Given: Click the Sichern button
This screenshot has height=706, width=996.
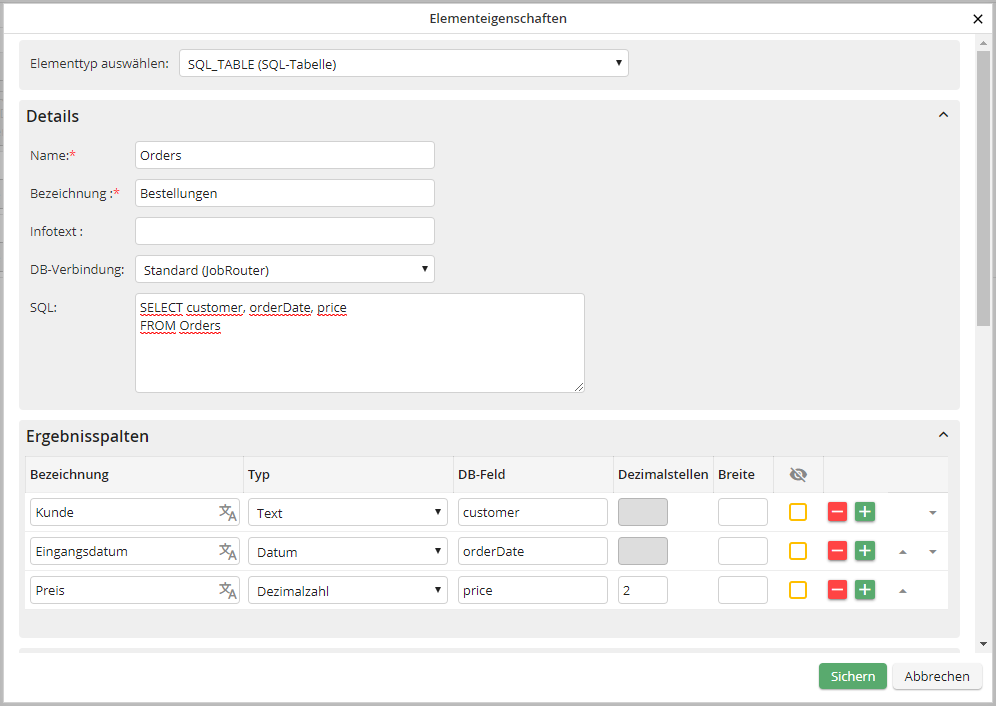Looking at the screenshot, I should 852,676.
